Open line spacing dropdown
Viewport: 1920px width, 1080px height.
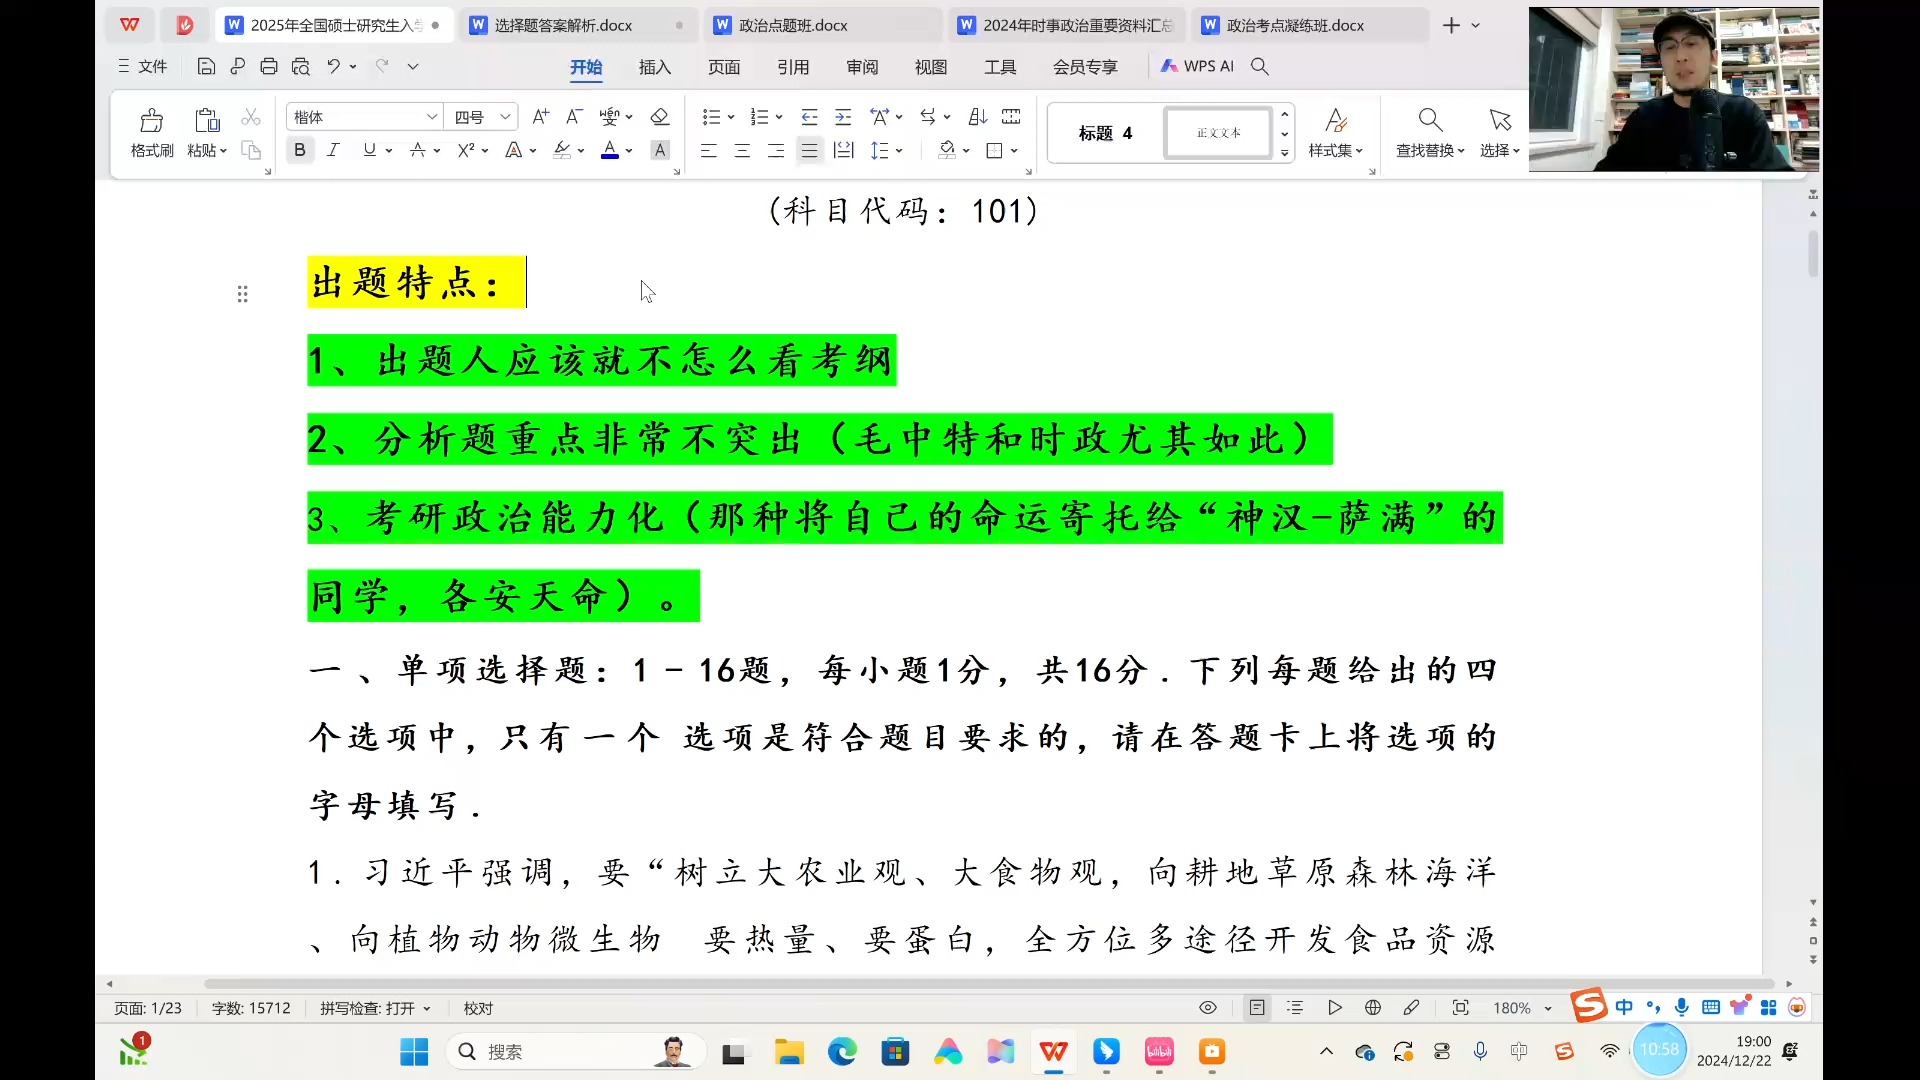886,150
